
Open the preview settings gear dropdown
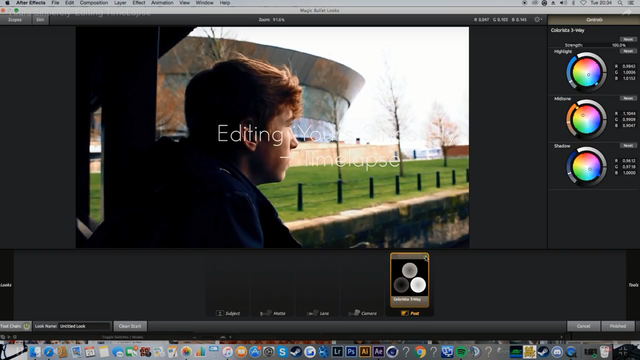click(538, 20)
